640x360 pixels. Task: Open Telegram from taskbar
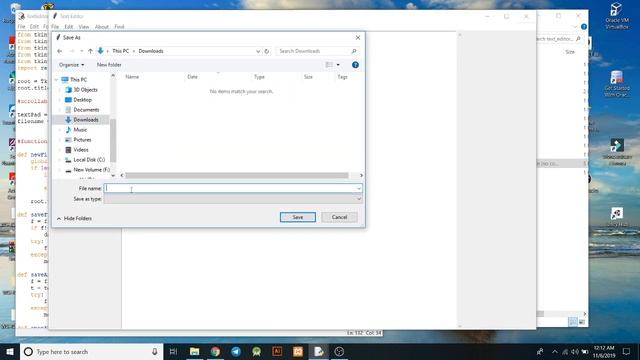click(236, 351)
